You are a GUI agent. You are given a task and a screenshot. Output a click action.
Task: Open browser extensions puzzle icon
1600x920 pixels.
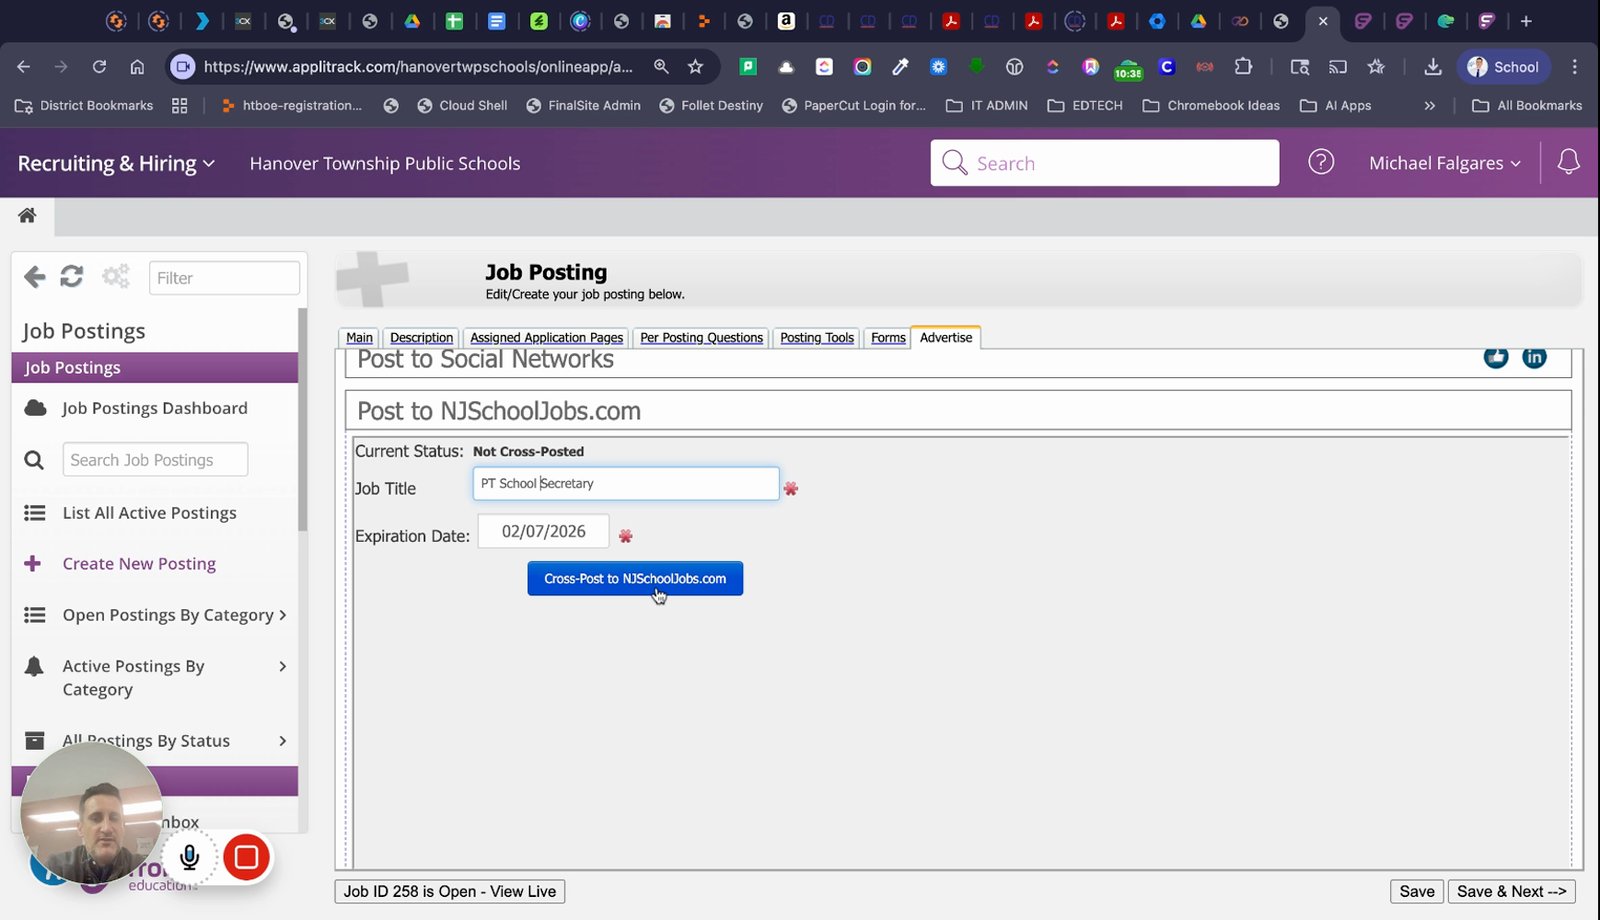pyautogui.click(x=1243, y=67)
